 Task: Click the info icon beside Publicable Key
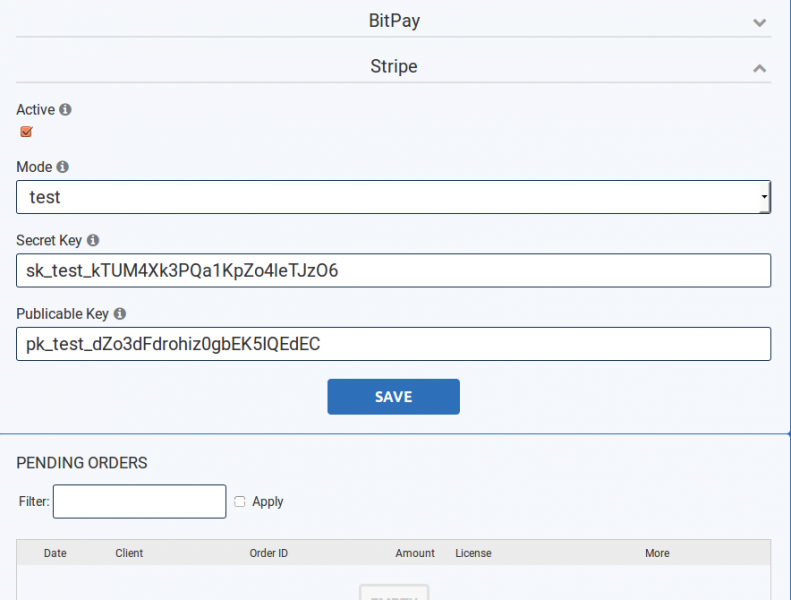click(120, 314)
